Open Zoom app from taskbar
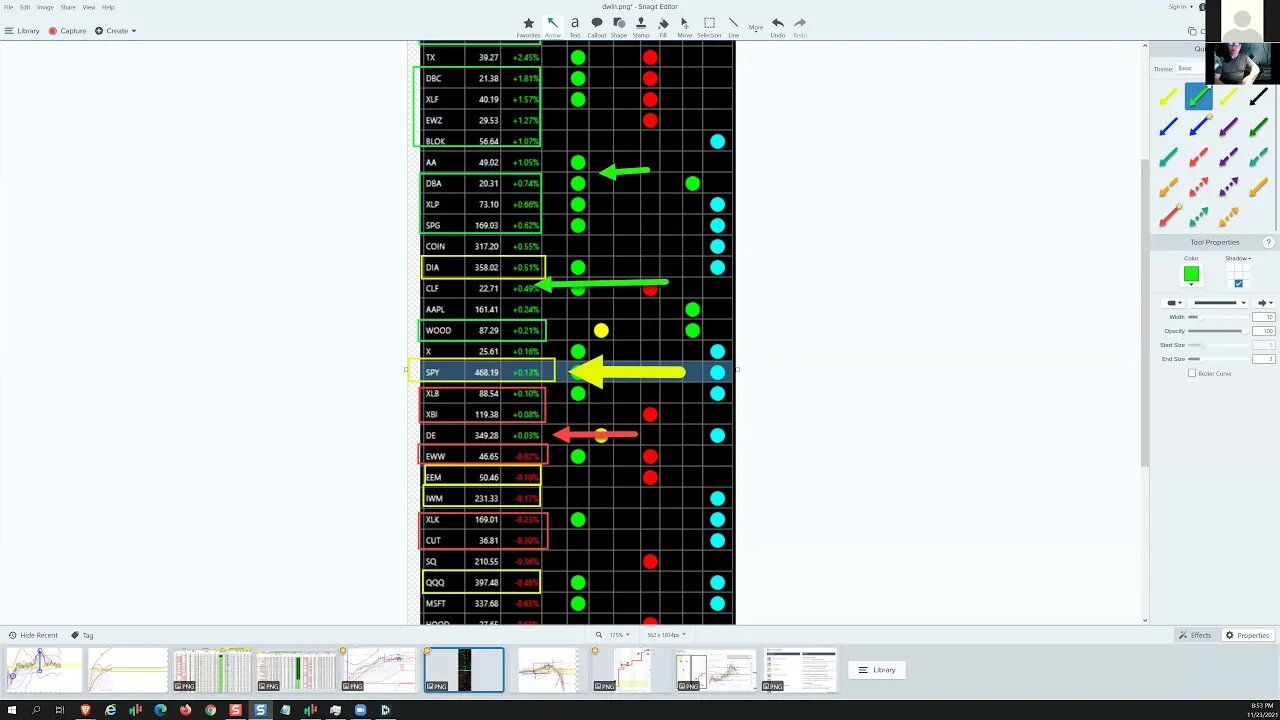This screenshot has height=720, width=1280. (x=360, y=710)
